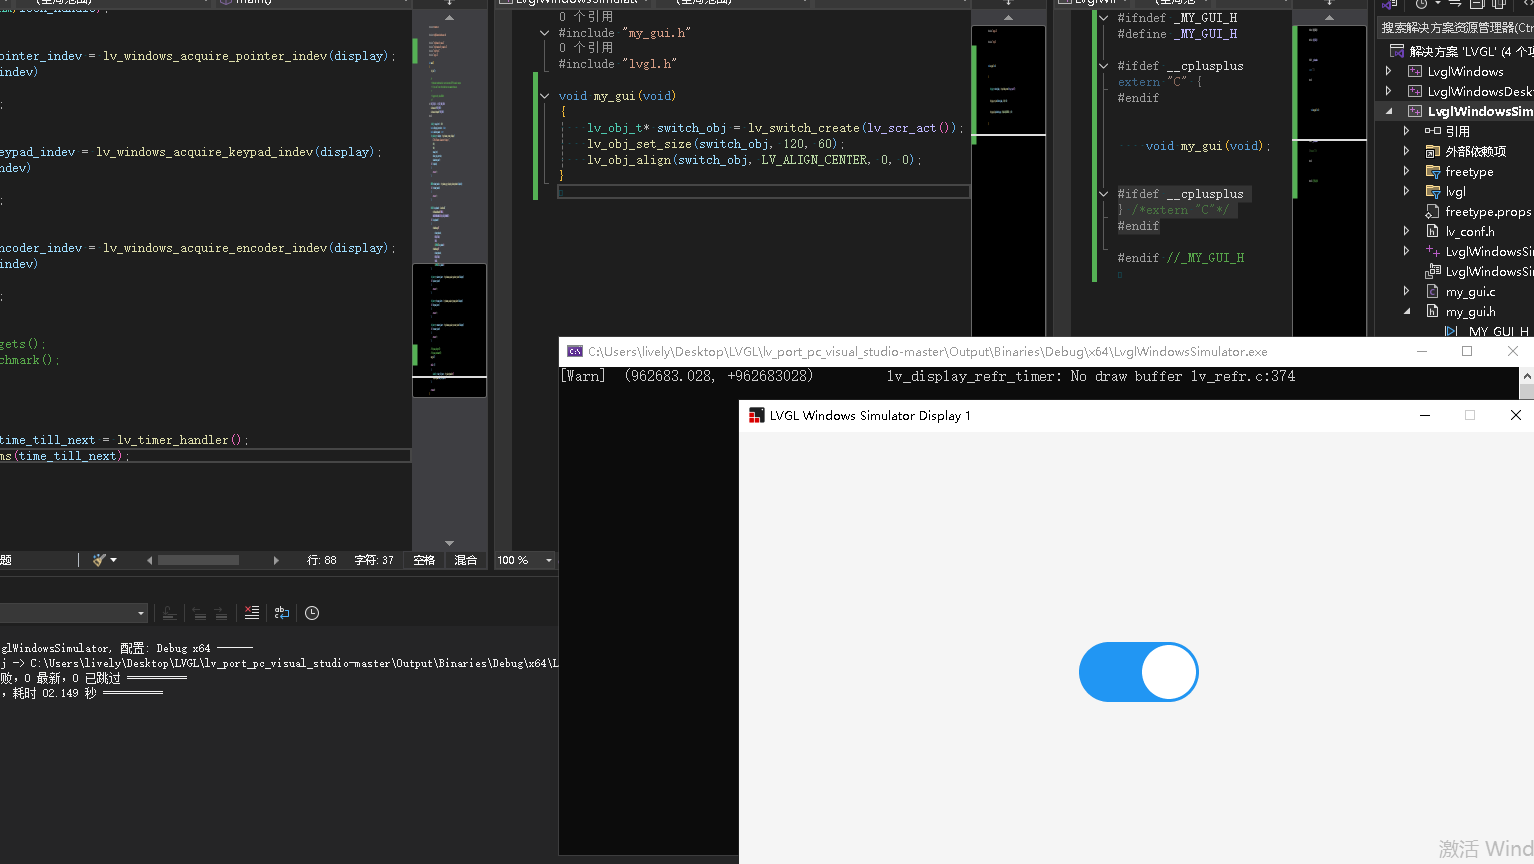Click the my_gui.h header file icon
The height and width of the screenshot is (864, 1534).
coord(1433,312)
